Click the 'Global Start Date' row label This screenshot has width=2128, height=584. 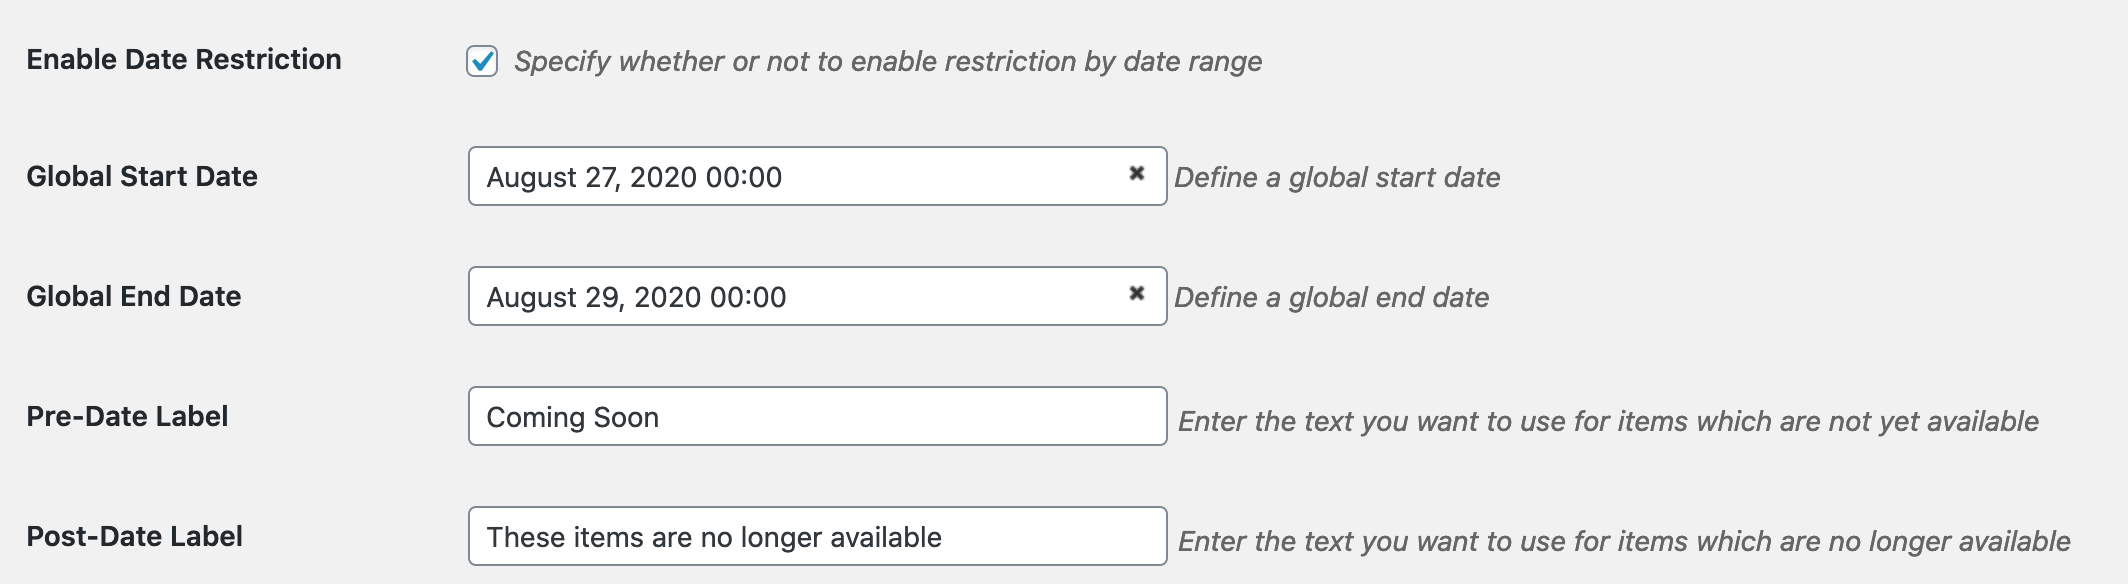142,176
